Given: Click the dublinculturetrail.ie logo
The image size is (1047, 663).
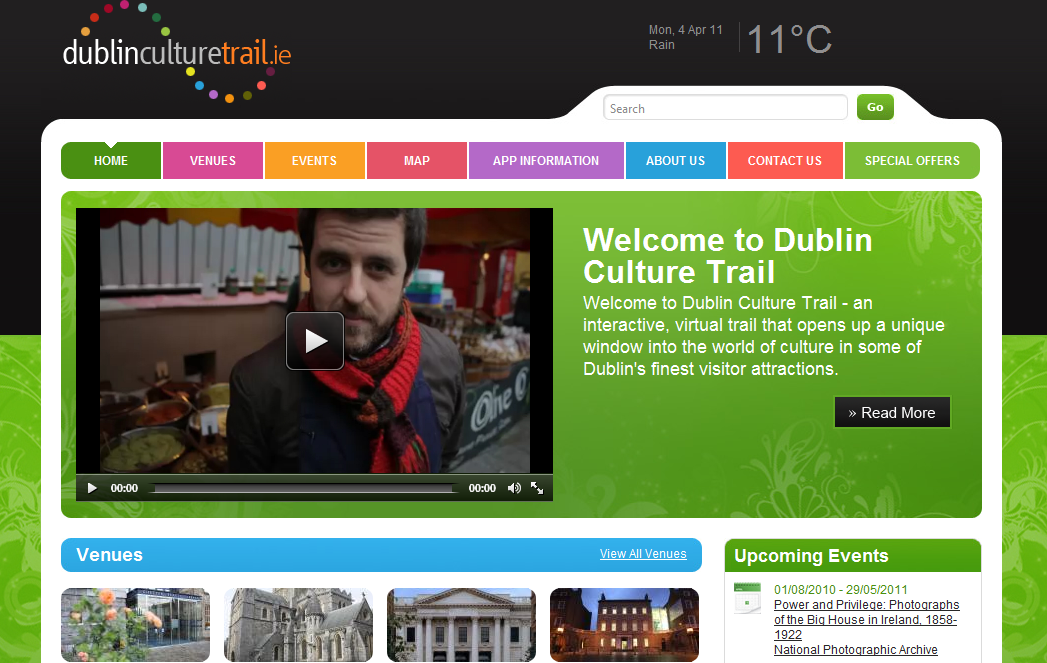Looking at the screenshot, I should [x=177, y=52].
